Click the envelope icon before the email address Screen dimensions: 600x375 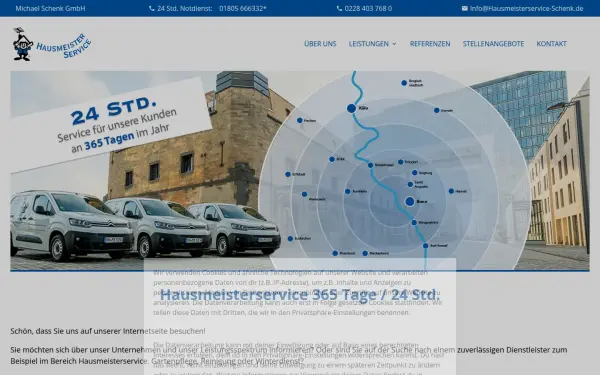[465, 8]
